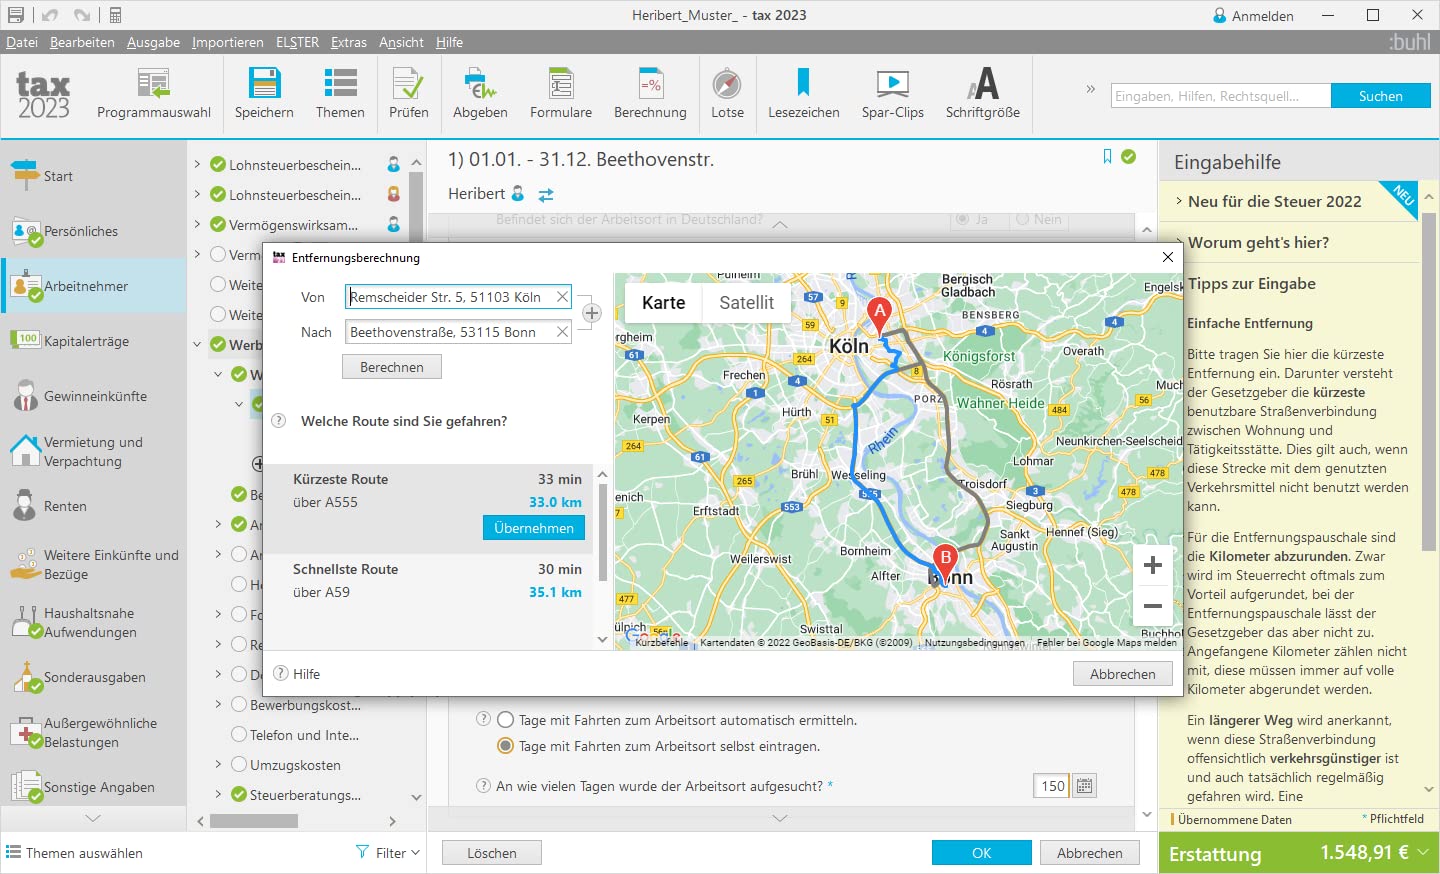The image size is (1440, 874).
Task: Go to Start in the sidebar
Action: (94, 176)
